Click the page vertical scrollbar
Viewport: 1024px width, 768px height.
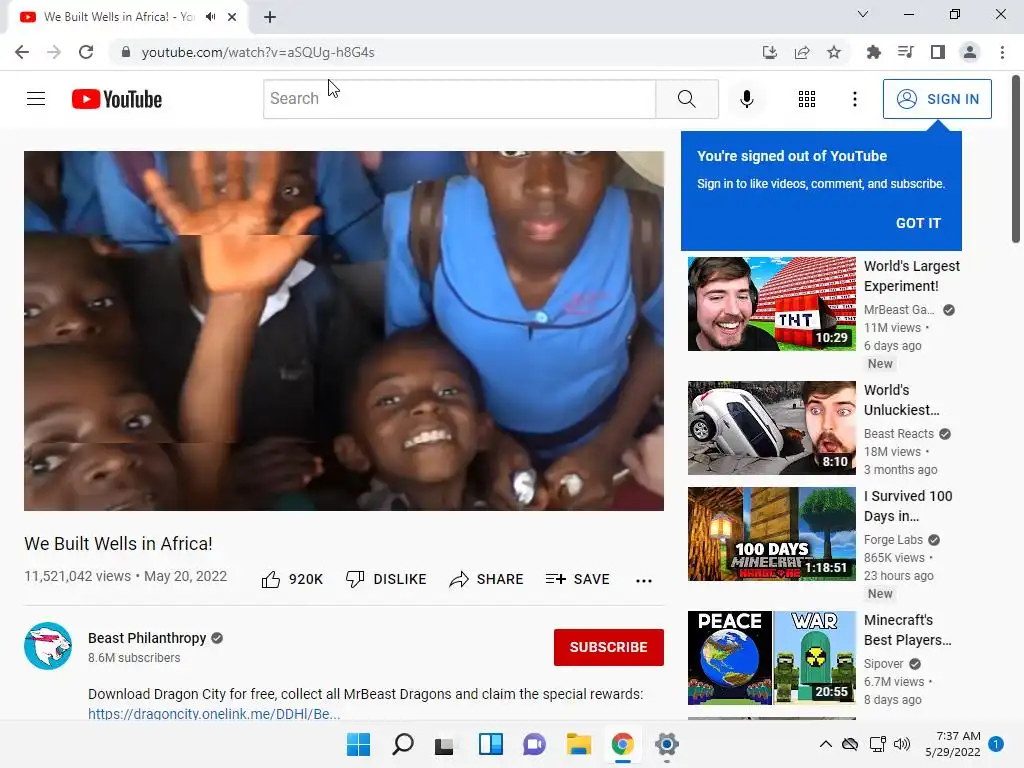(x=1016, y=159)
